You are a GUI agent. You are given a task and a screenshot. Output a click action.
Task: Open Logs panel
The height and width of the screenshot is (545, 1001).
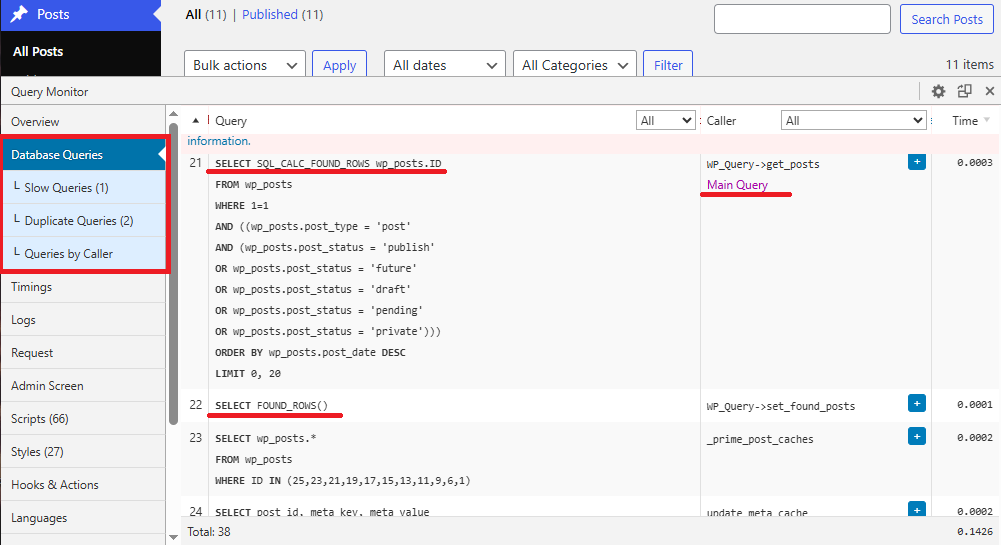click(83, 320)
